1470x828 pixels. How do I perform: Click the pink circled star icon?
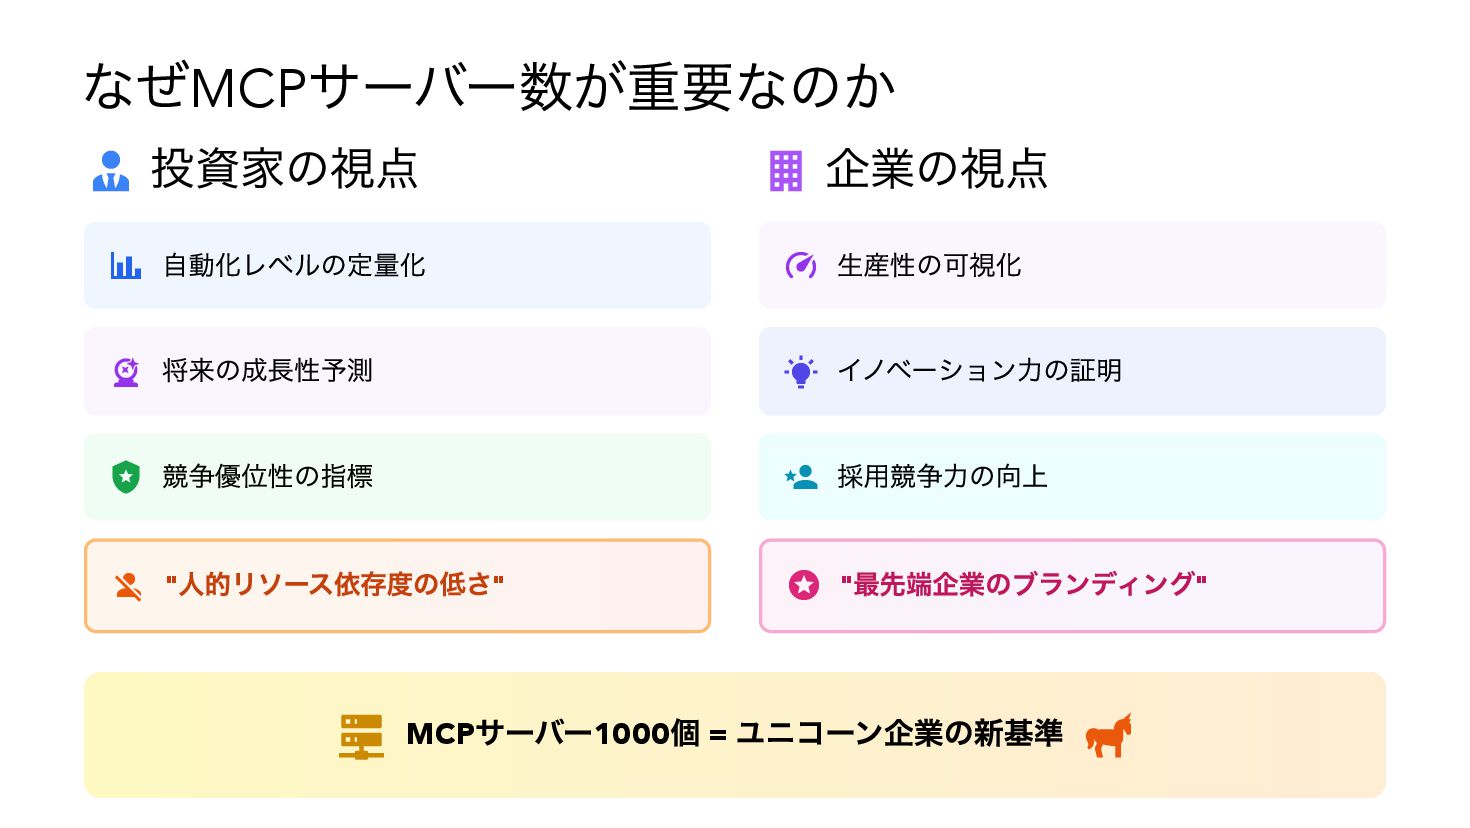click(804, 585)
